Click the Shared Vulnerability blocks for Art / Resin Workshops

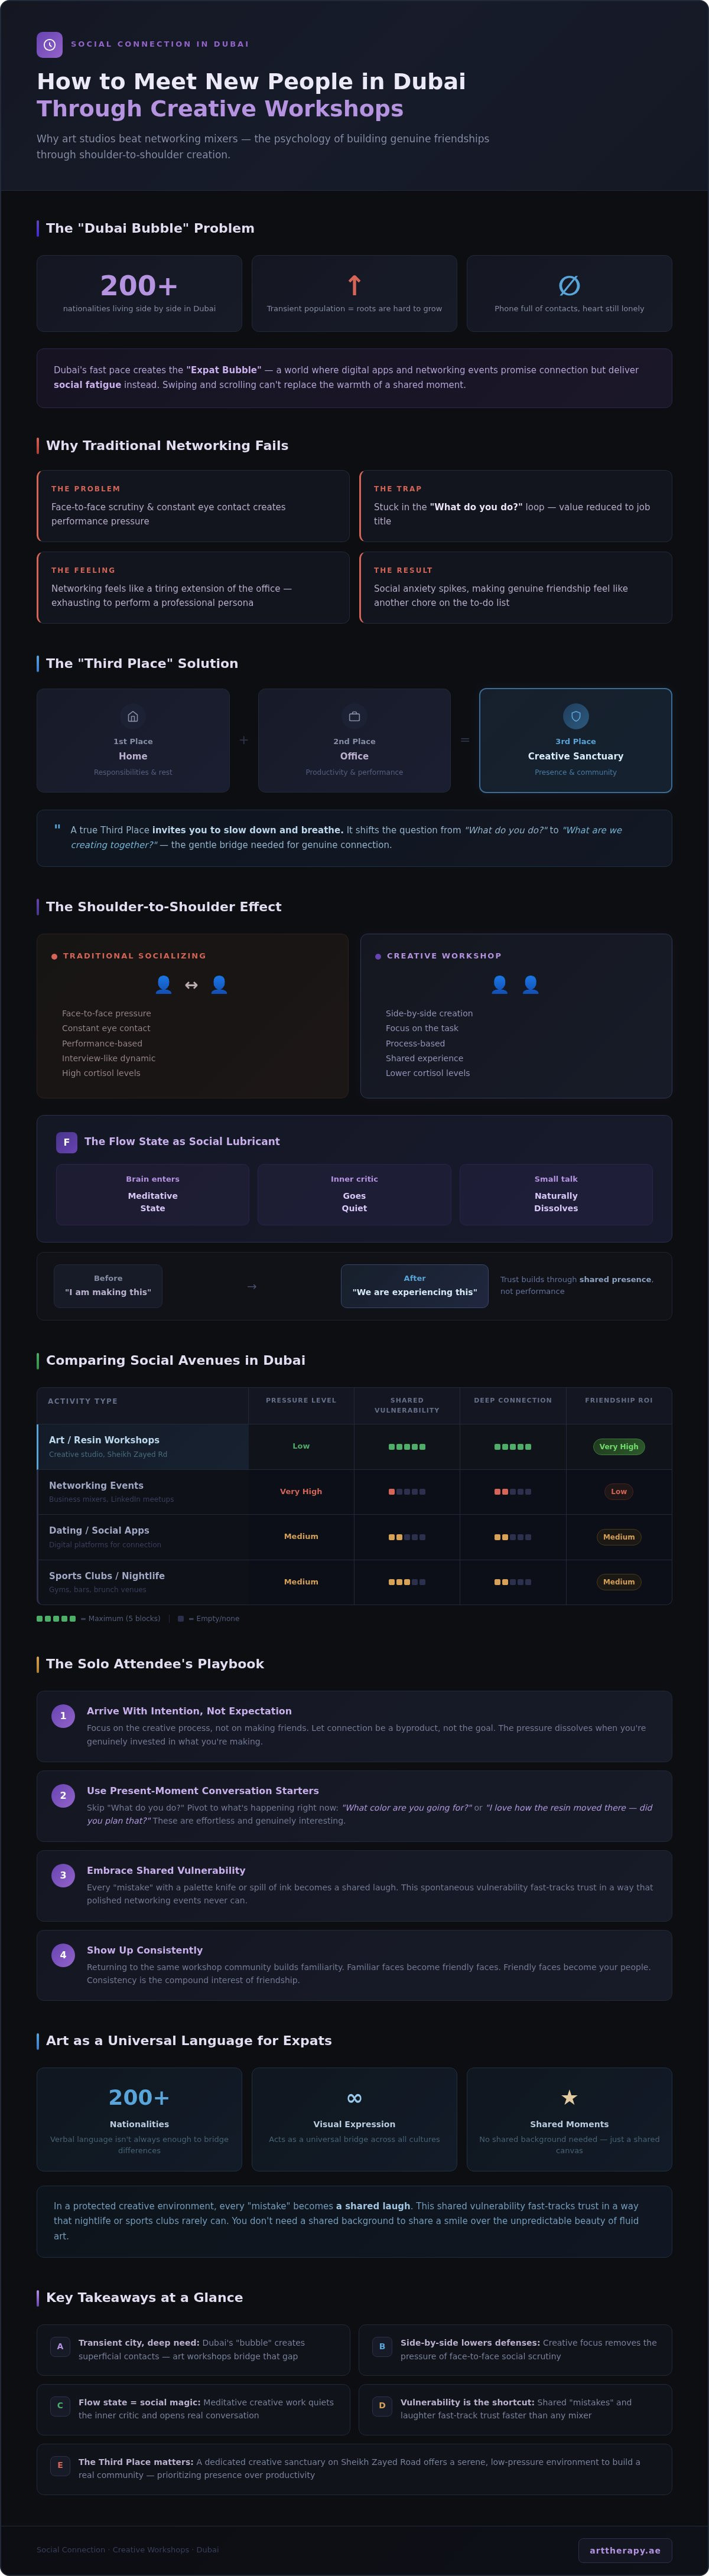[407, 1446]
